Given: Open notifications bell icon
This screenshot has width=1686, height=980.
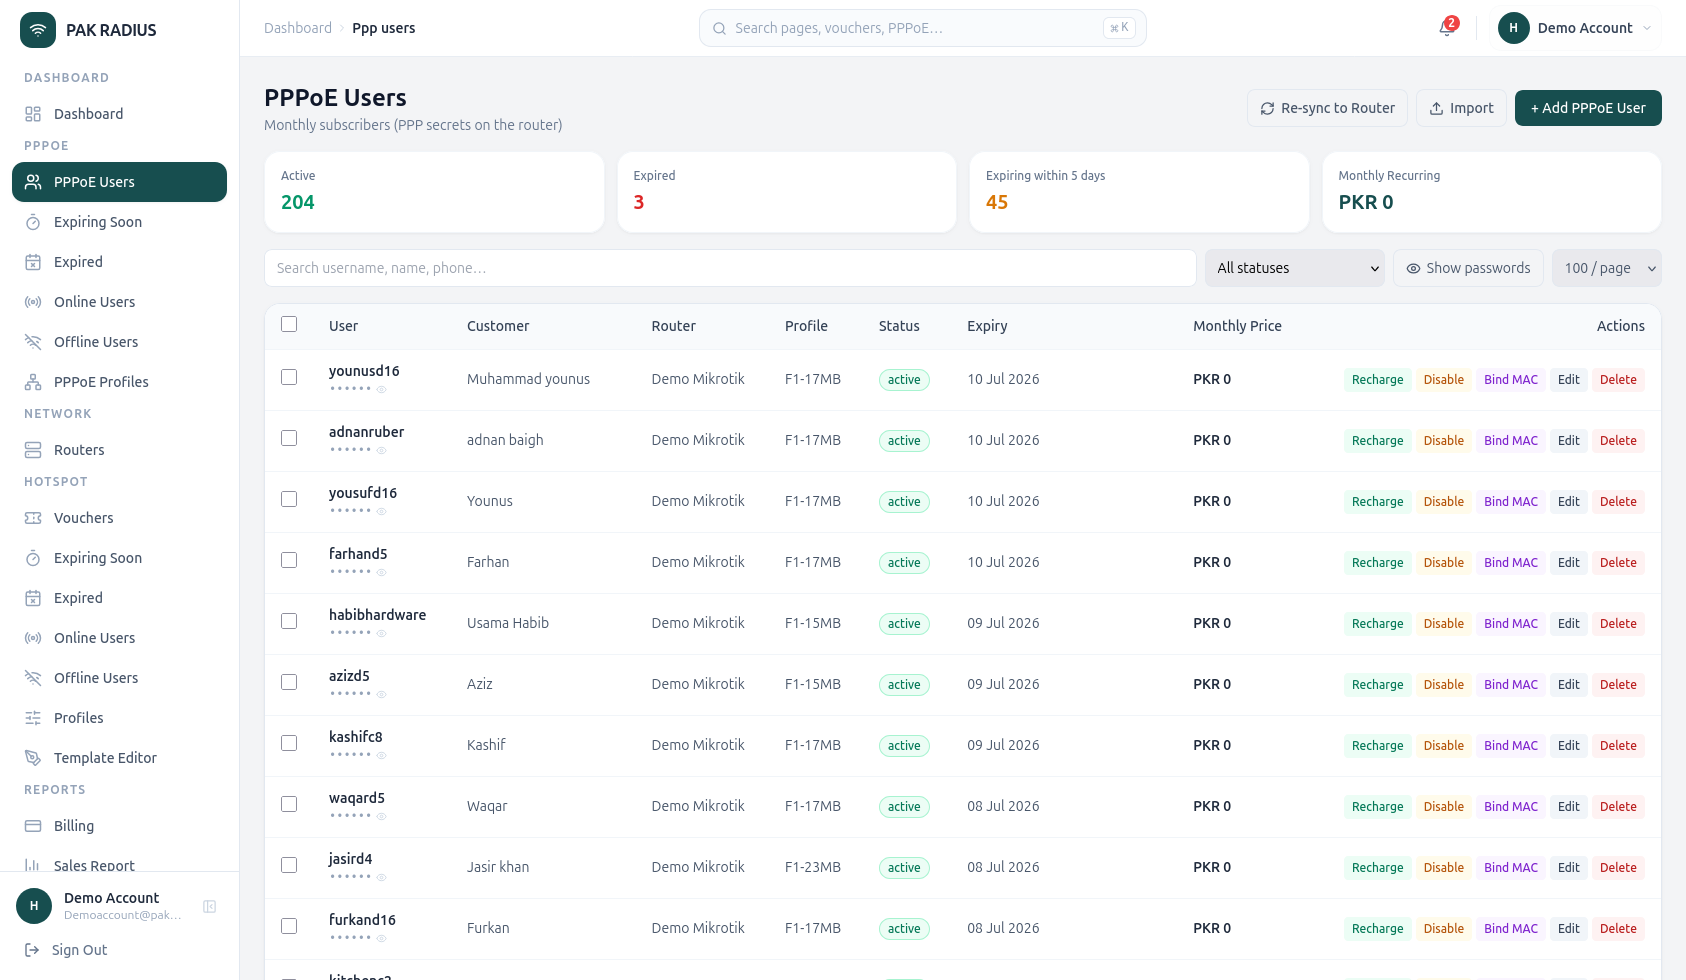Looking at the screenshot, I should (x=1446, y=28).
